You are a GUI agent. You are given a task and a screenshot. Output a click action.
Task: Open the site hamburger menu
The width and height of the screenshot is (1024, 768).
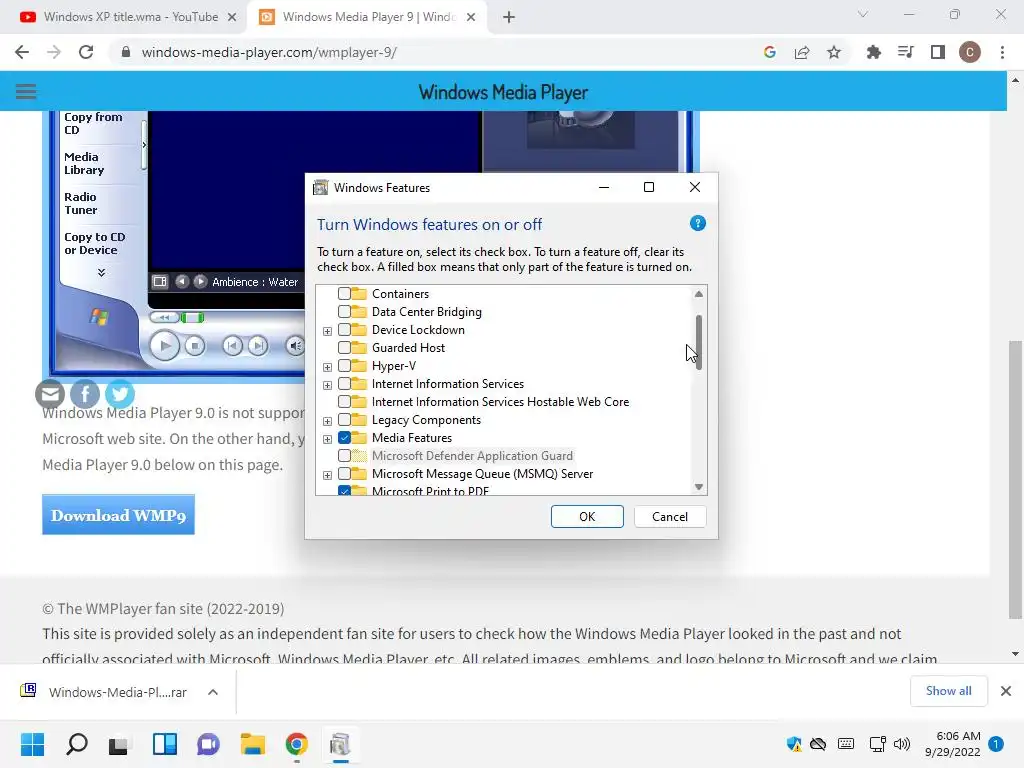[x=25, y=91]
